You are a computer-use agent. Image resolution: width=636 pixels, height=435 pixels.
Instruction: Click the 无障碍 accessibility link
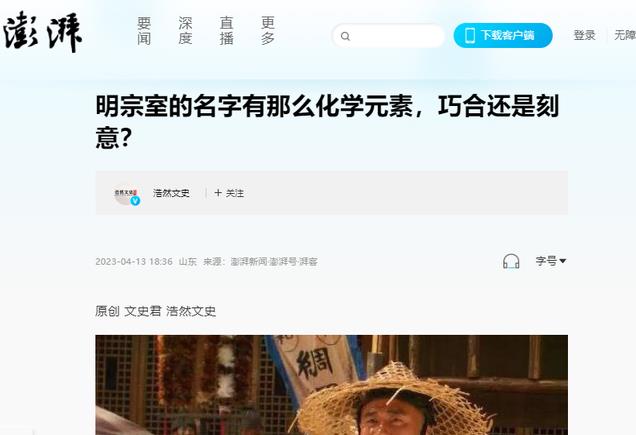(x=625, y=35)
